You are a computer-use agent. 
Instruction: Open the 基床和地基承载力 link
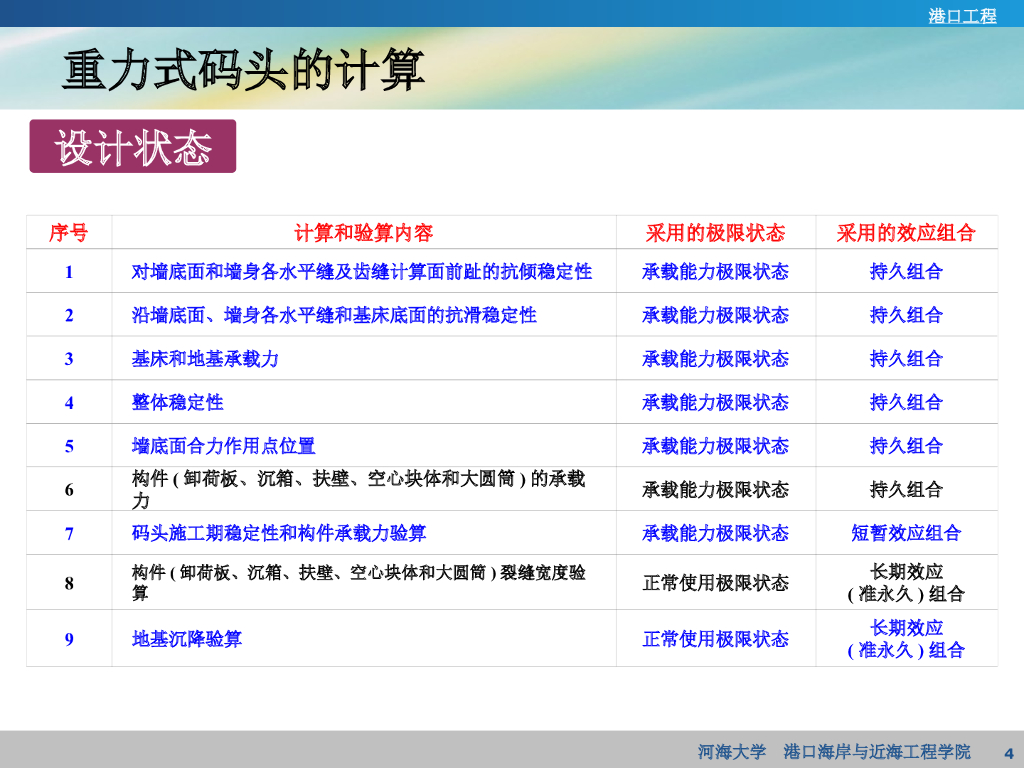click(x=205, y=359)
